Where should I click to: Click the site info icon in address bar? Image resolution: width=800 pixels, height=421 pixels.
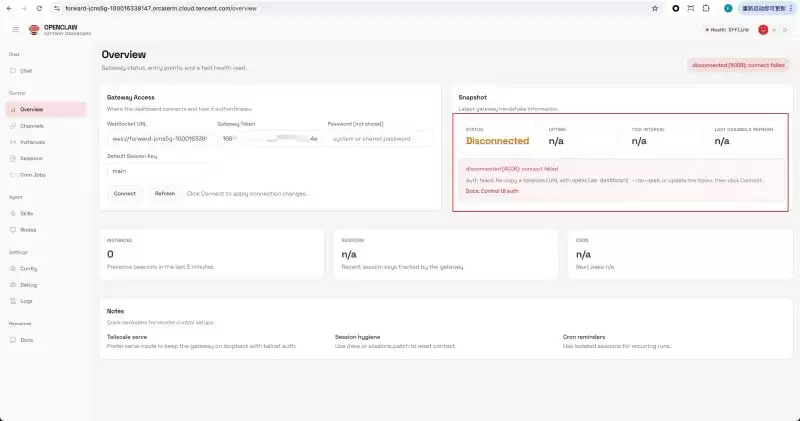point(57,9)
